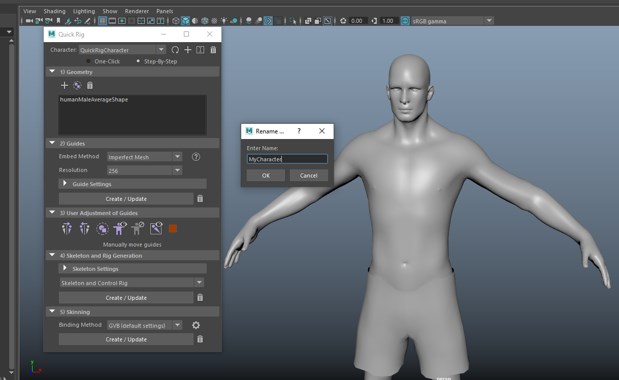Open the Renderer menu
Screen dimensions: 619x380
point(137,11)
